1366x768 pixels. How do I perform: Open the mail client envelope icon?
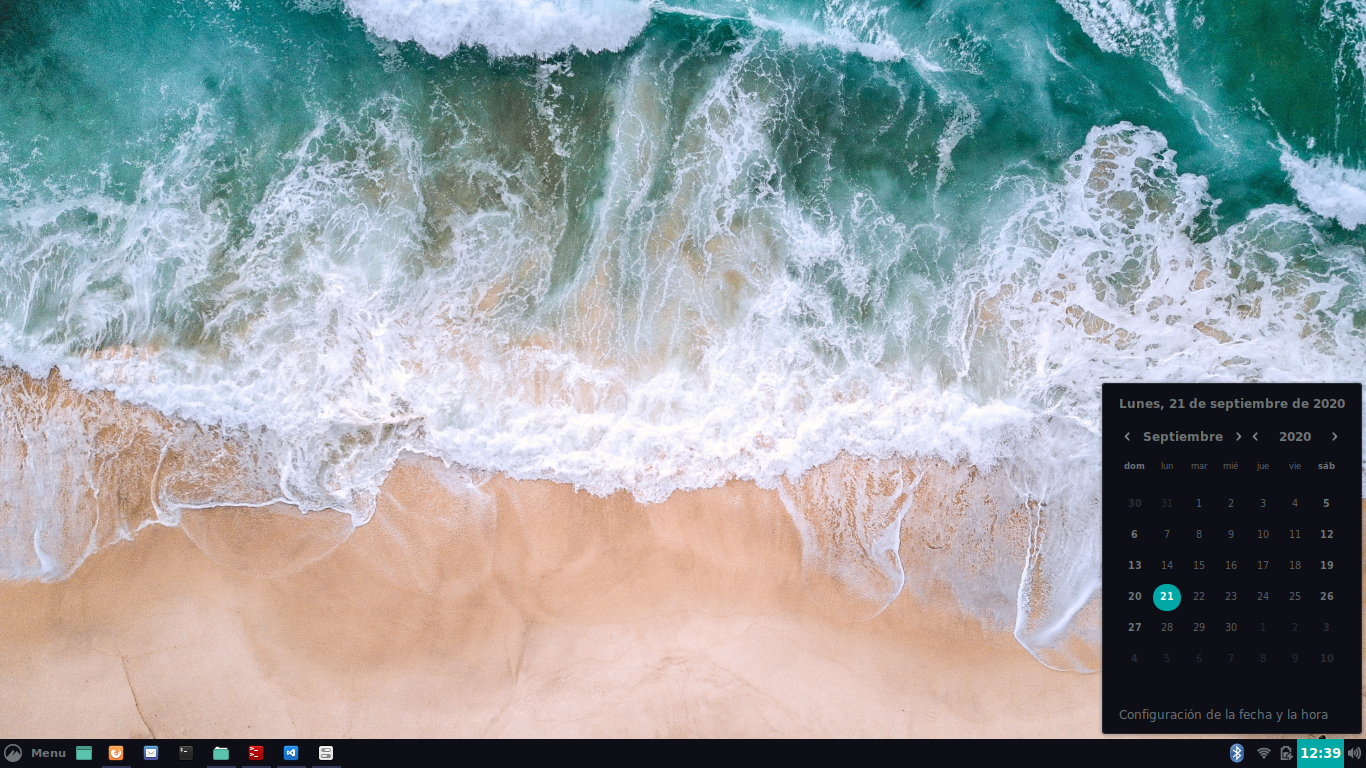click(151, 753)
